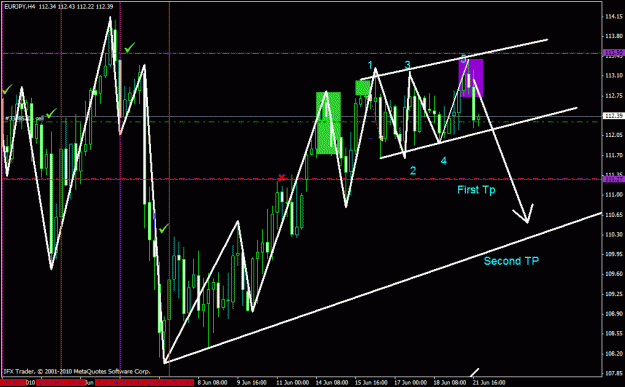Image resolution: width=625 pixels, height=387 pixels.
Task: Click the '11 Jun 00:00' time label
Action: coord(293,383)
